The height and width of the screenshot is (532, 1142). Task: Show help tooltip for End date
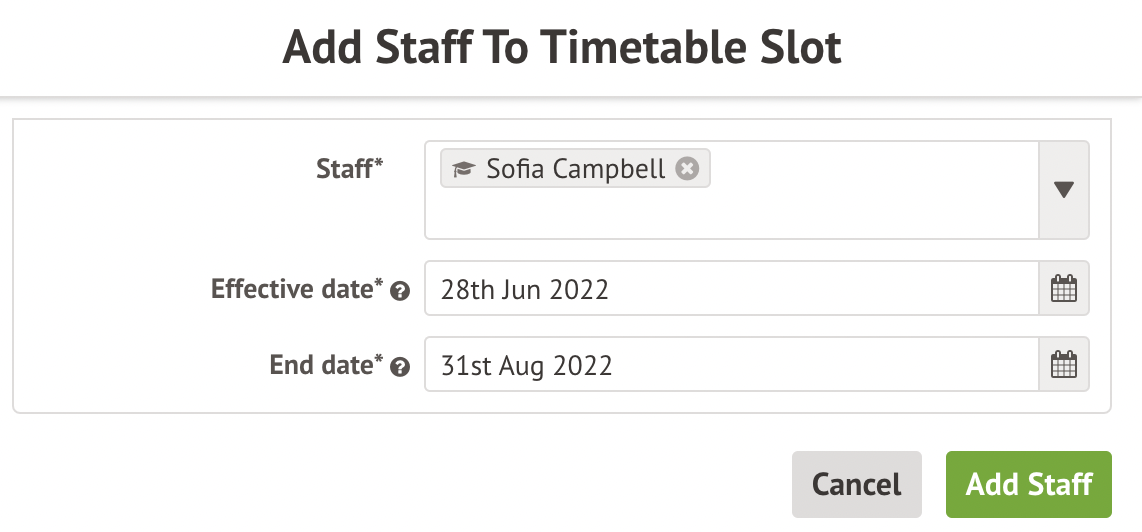(400, 367)
